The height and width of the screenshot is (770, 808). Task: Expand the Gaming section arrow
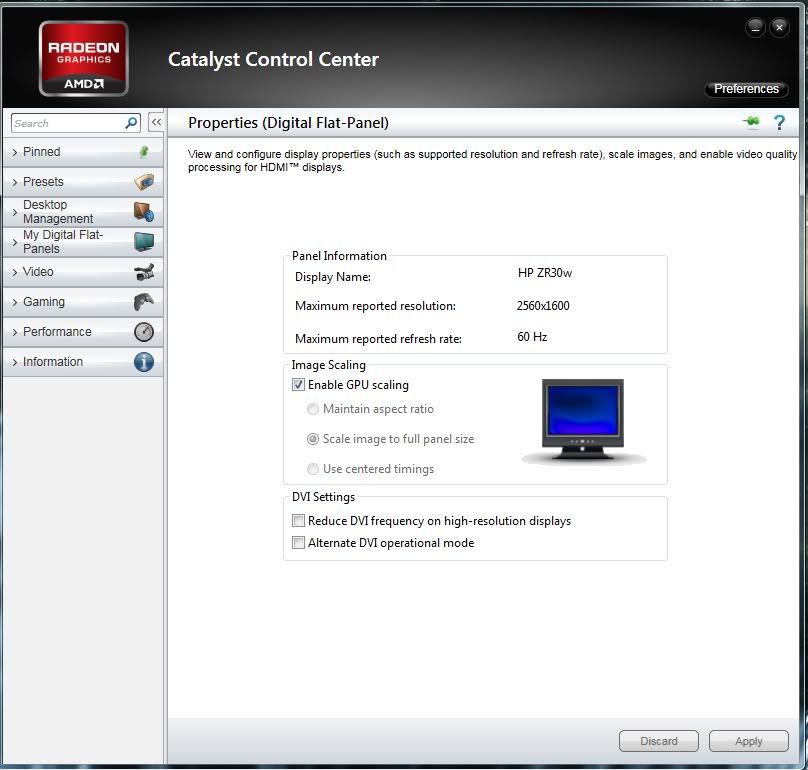pos(14,302)
